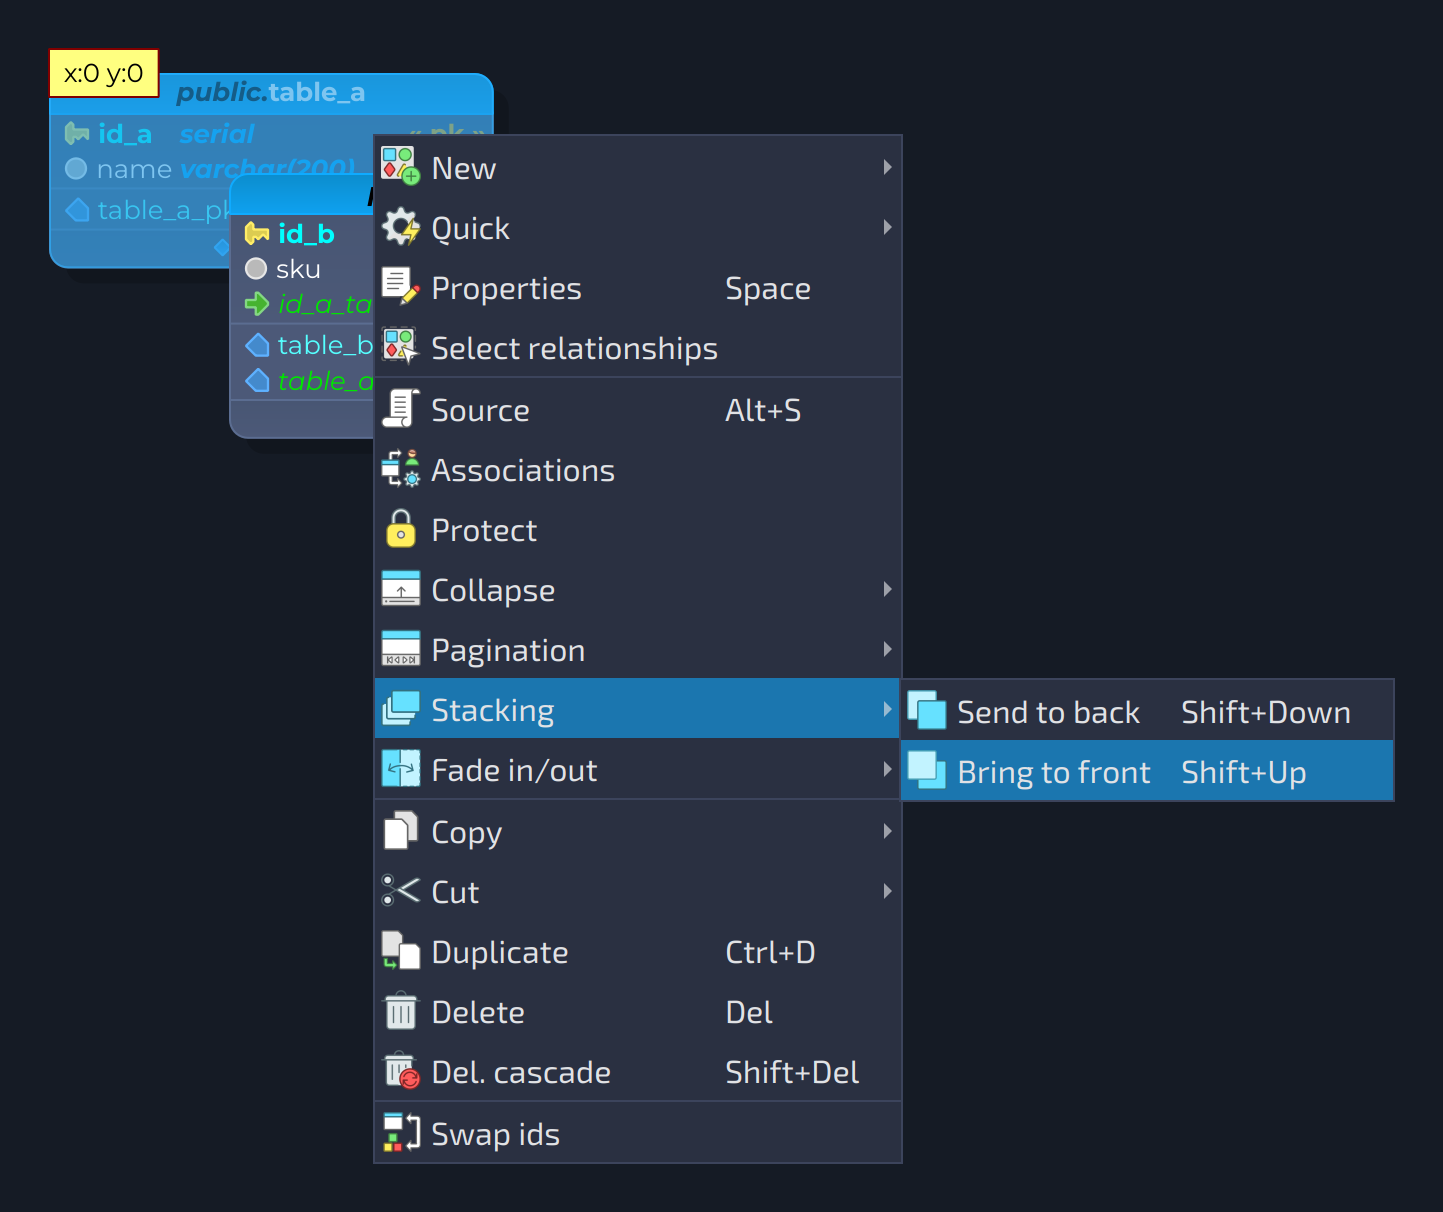The width and height of the screenshot is (1443, 1212).
Task: Open the Copy submenu arrow
Action: (x=887, y=831)
